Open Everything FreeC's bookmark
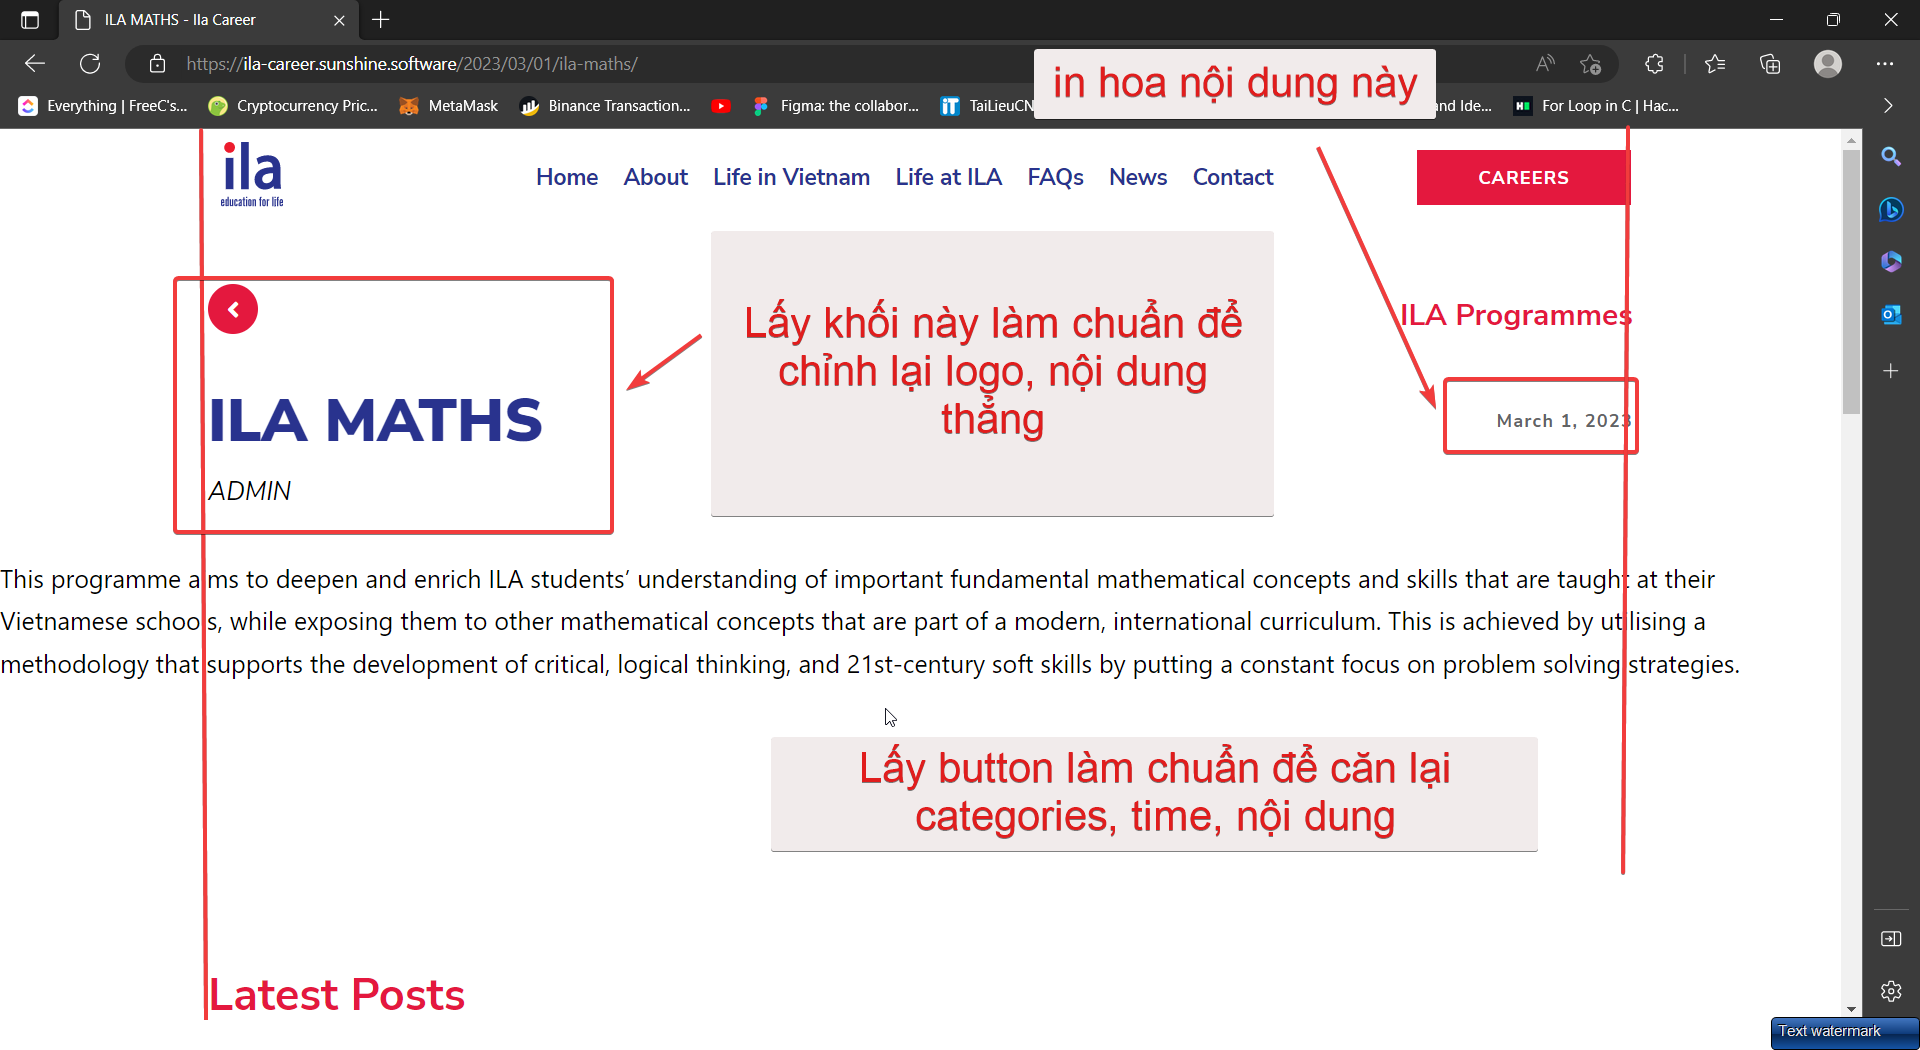1920x1050 pixels. coord(104,106)
